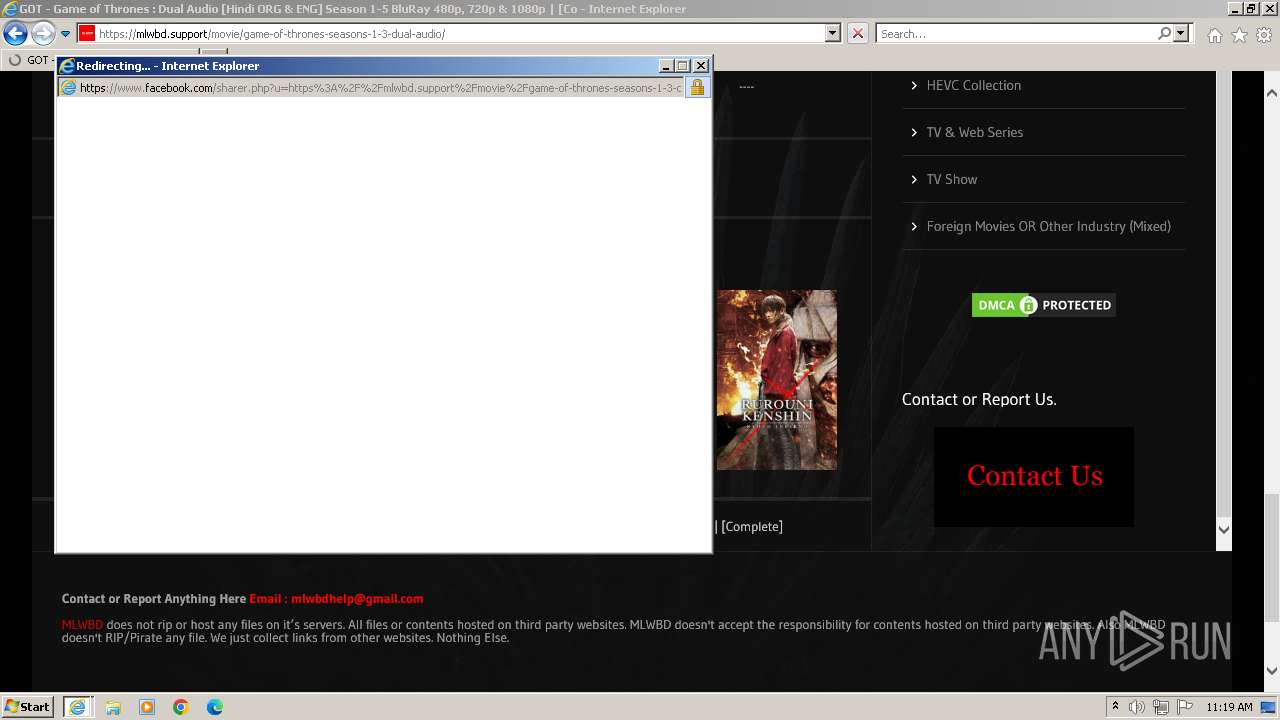Go back with the browser Back arrow

[15, 34]
